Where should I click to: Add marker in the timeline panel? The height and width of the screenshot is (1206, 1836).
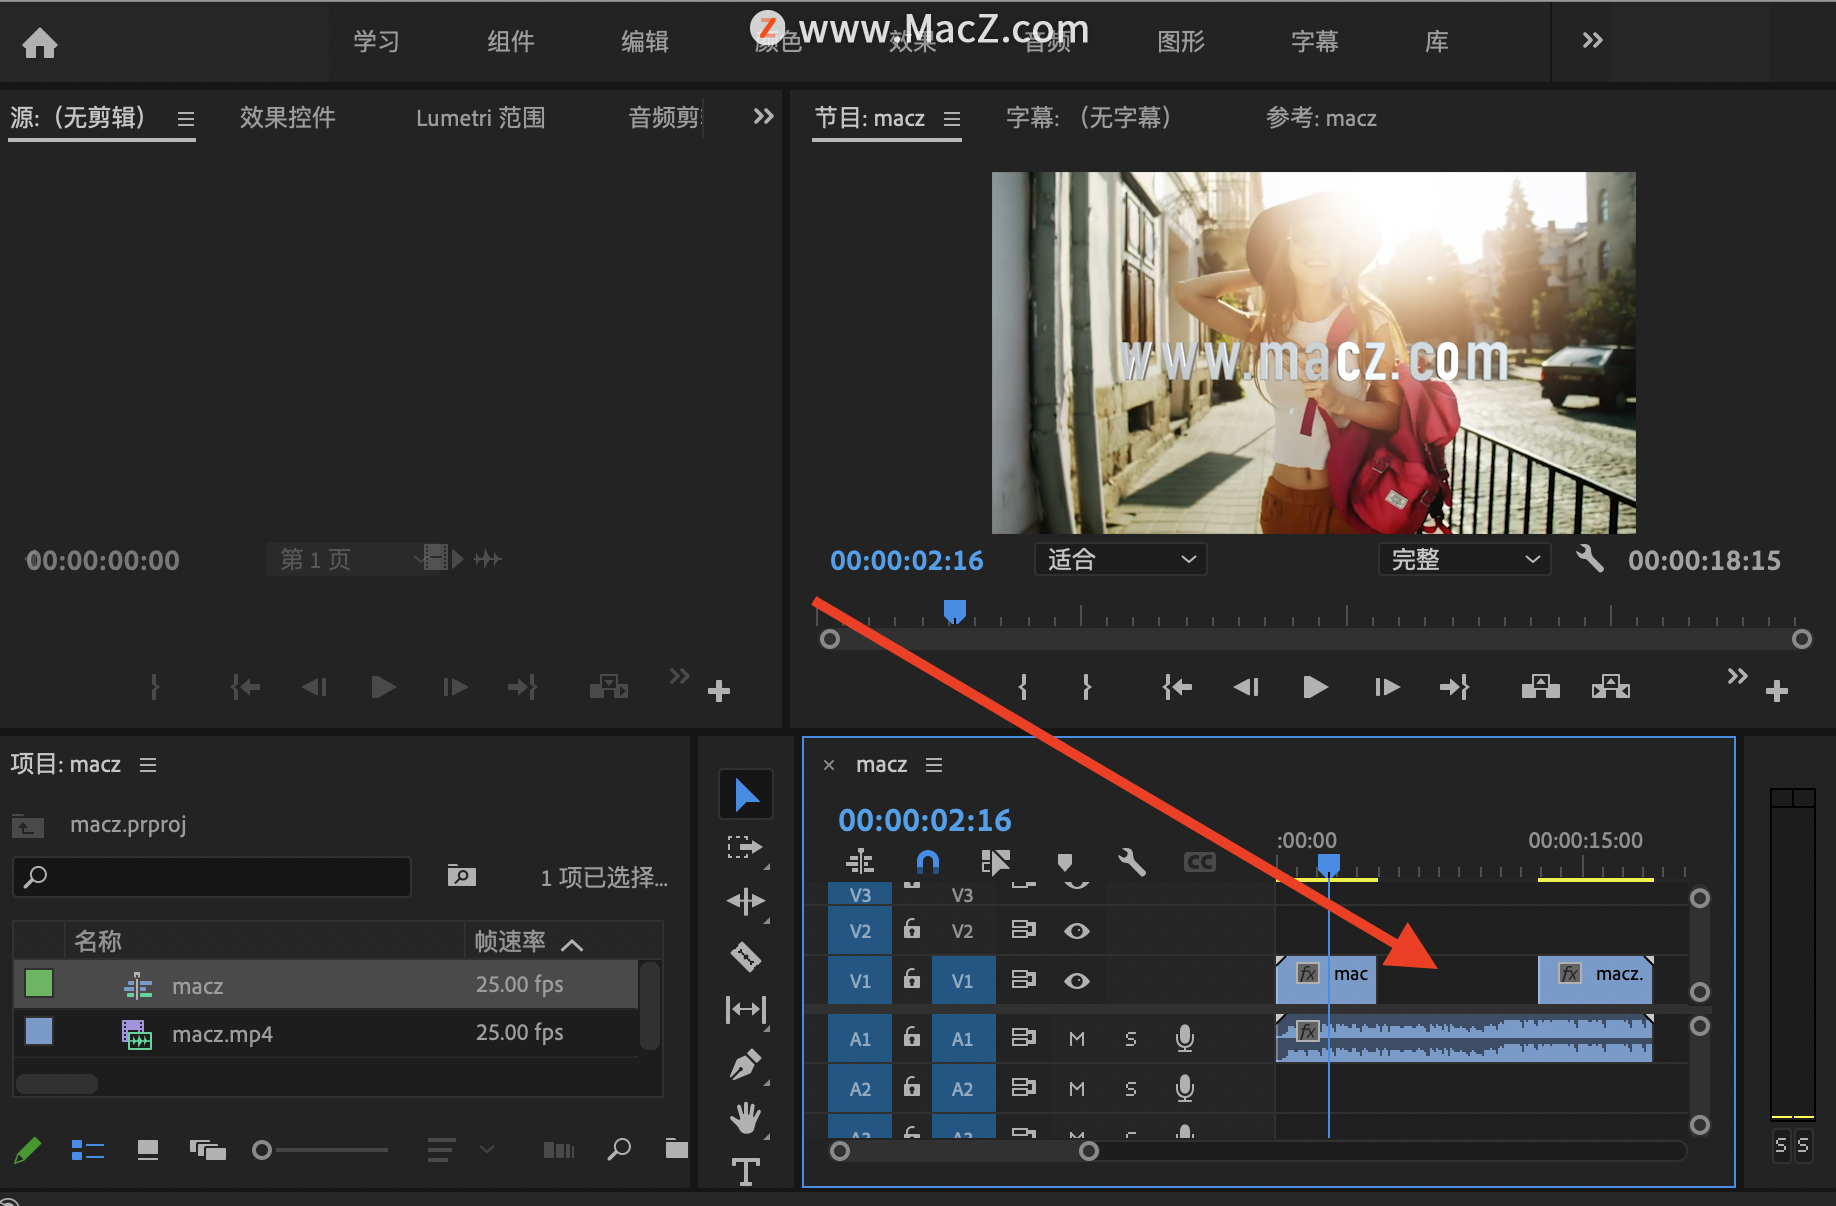click(x=1065, y=861)
